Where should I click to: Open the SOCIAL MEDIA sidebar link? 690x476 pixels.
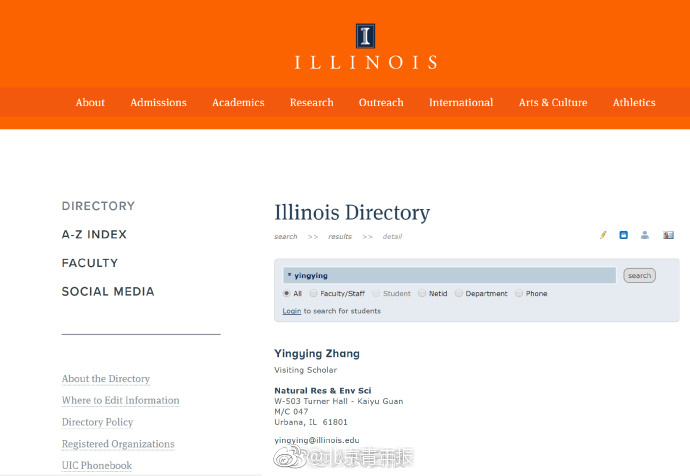pos(108,292)
